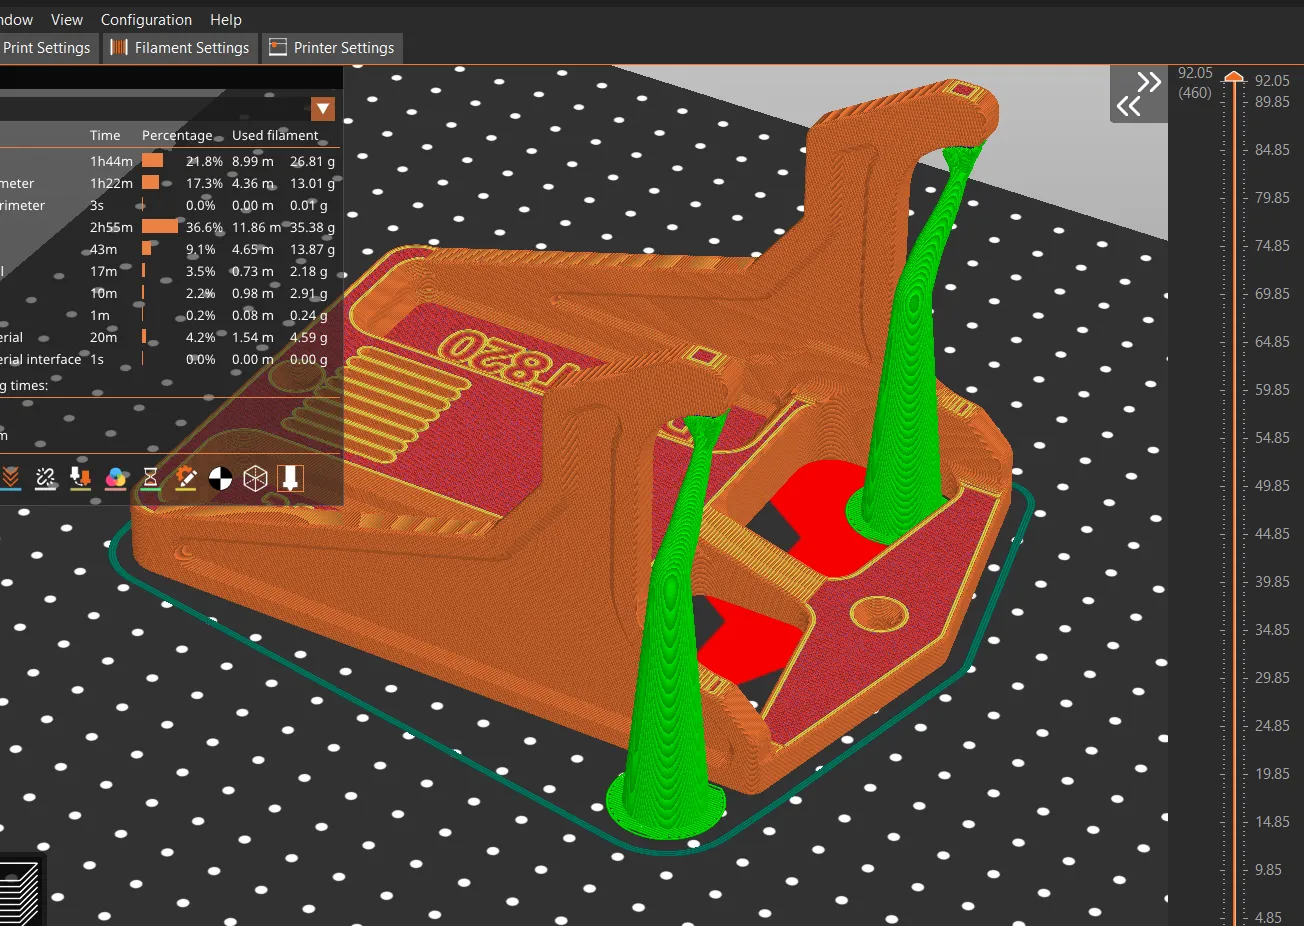1304x926 pixels.
Task: Click the broken-link Wipe icon
Action: [45, 478]
